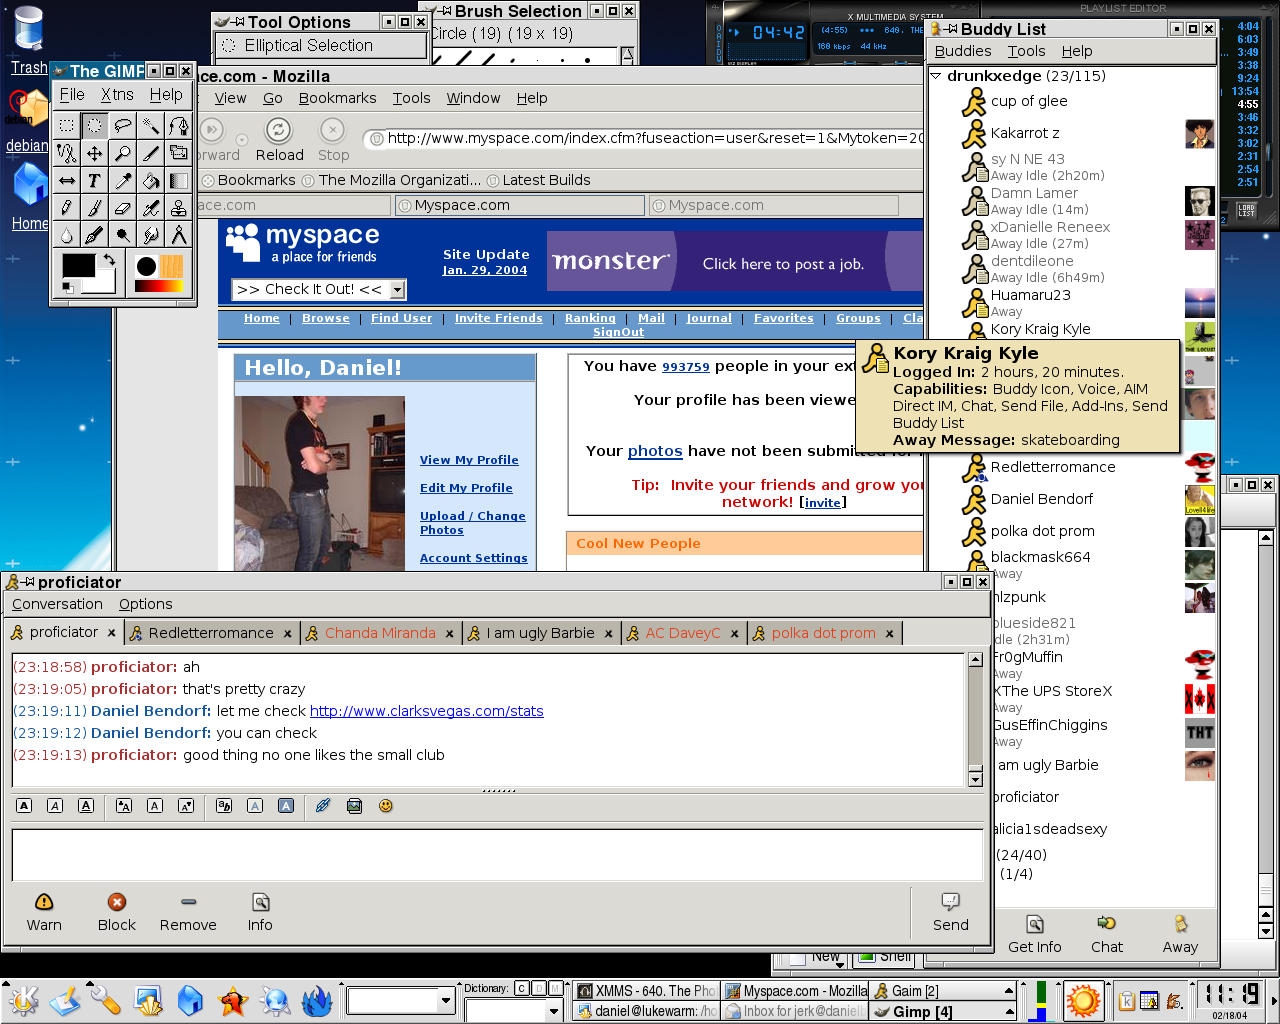This screenshot has height=1024, width=1280.
Task: Send the message in Gaim conversation
Action: click(950, 912)
